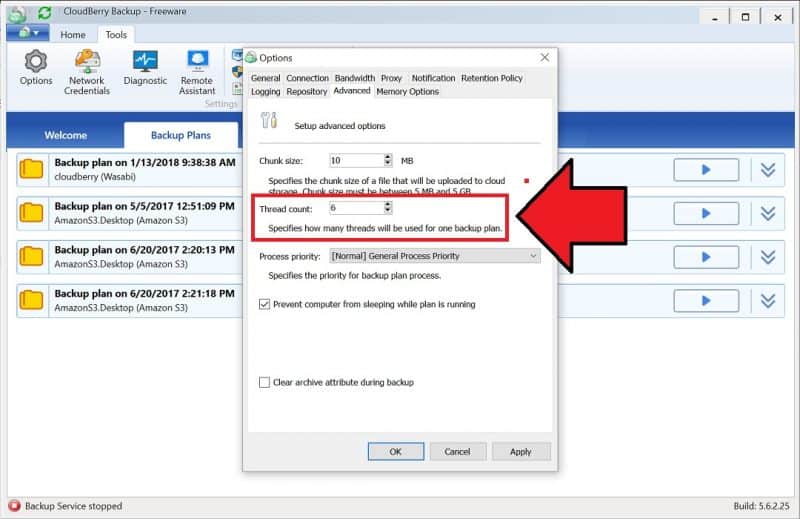Launch the Diagnostic tool

click(145, 67)
